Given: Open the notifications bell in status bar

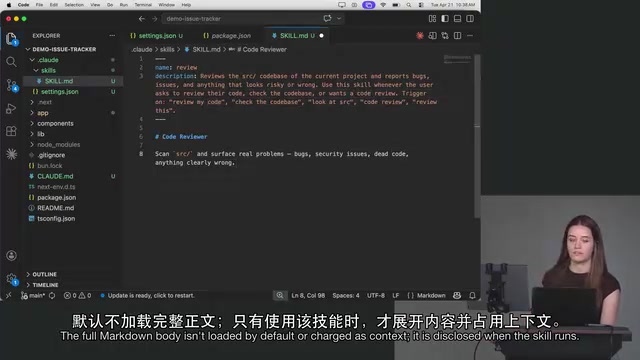Looking at the screenshot, I should click(x=472, y=296).
